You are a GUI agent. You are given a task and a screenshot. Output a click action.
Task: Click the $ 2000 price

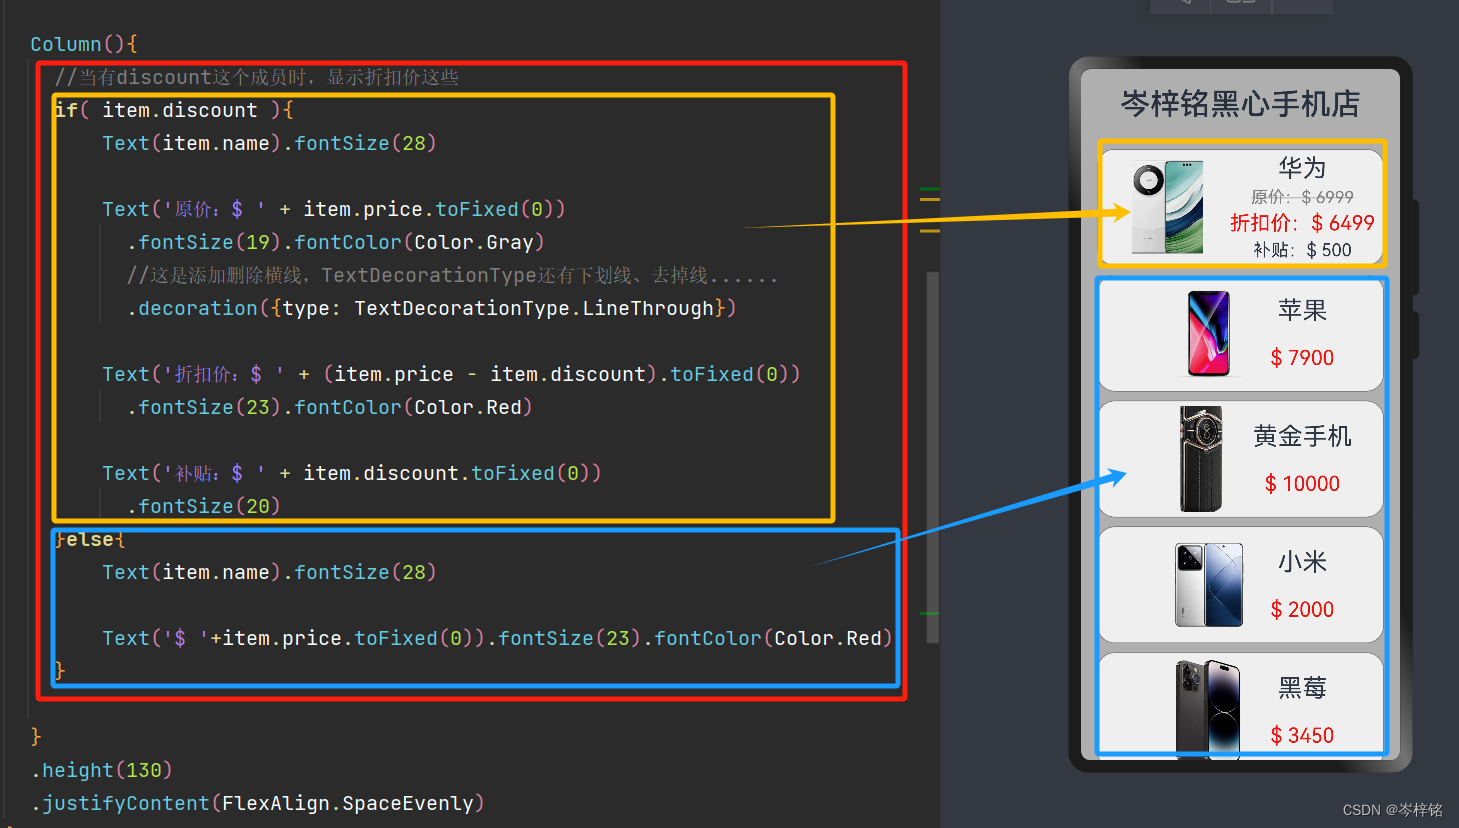pyautogui.click(x=1302, y=610)
